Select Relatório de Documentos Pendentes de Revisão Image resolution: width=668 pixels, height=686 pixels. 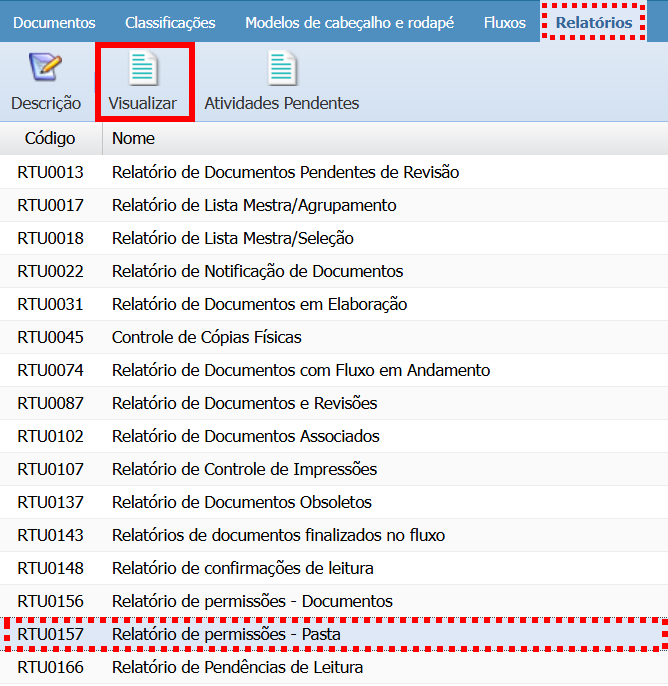(x=285, y=172)
